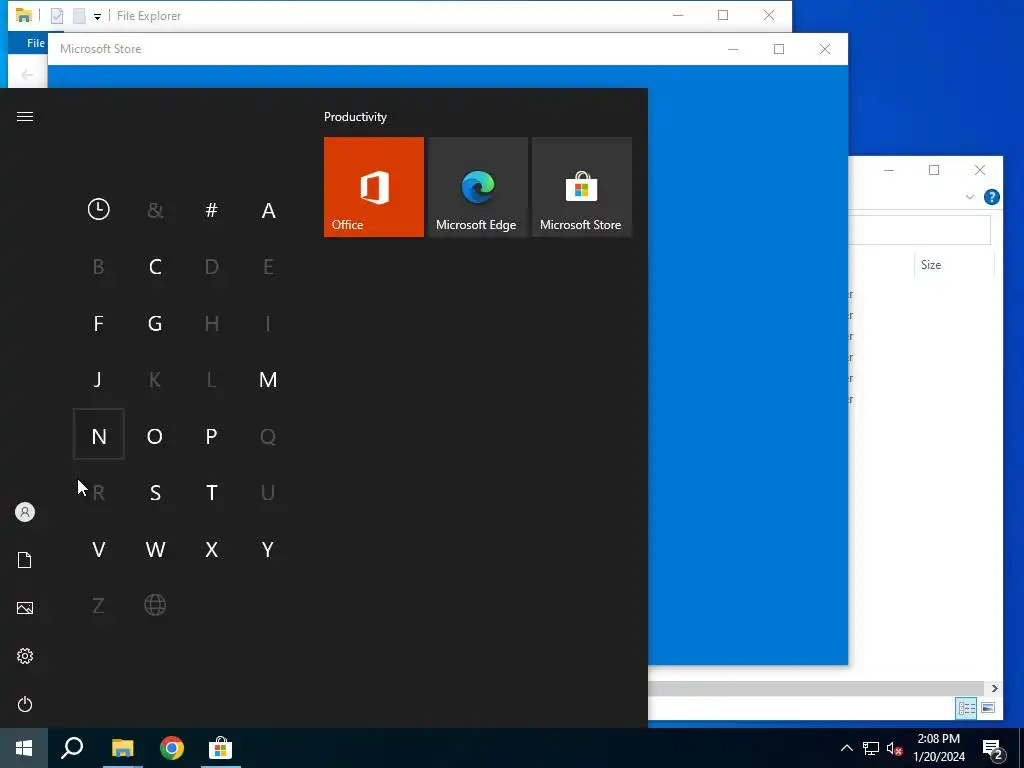Jump to apps starting with T
The height and width of the screenshot is (768, 1024).
[211, 492]
